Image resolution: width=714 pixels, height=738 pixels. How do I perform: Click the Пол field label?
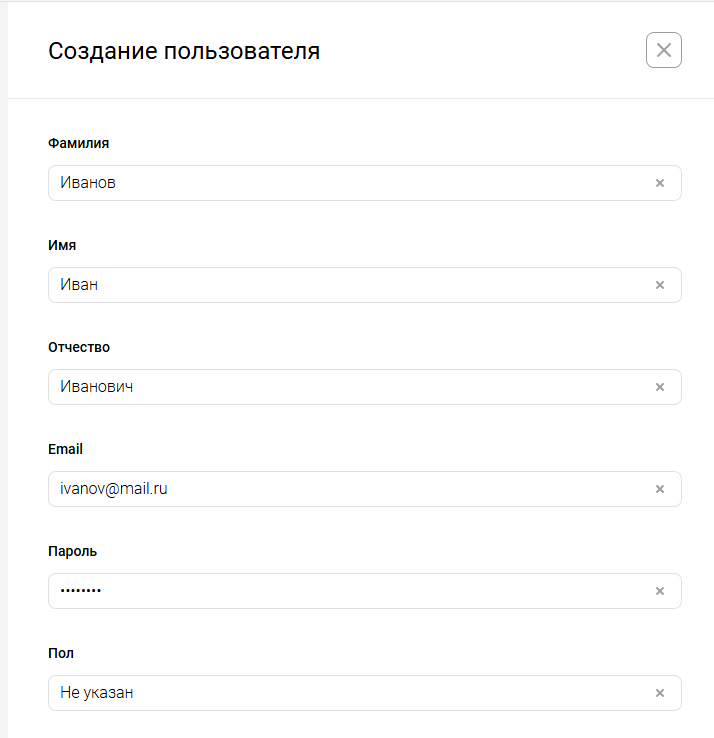pos(61,653)
